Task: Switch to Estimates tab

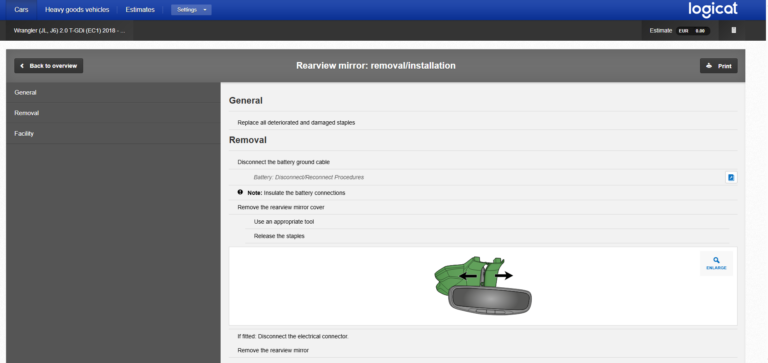Action: 140,10
